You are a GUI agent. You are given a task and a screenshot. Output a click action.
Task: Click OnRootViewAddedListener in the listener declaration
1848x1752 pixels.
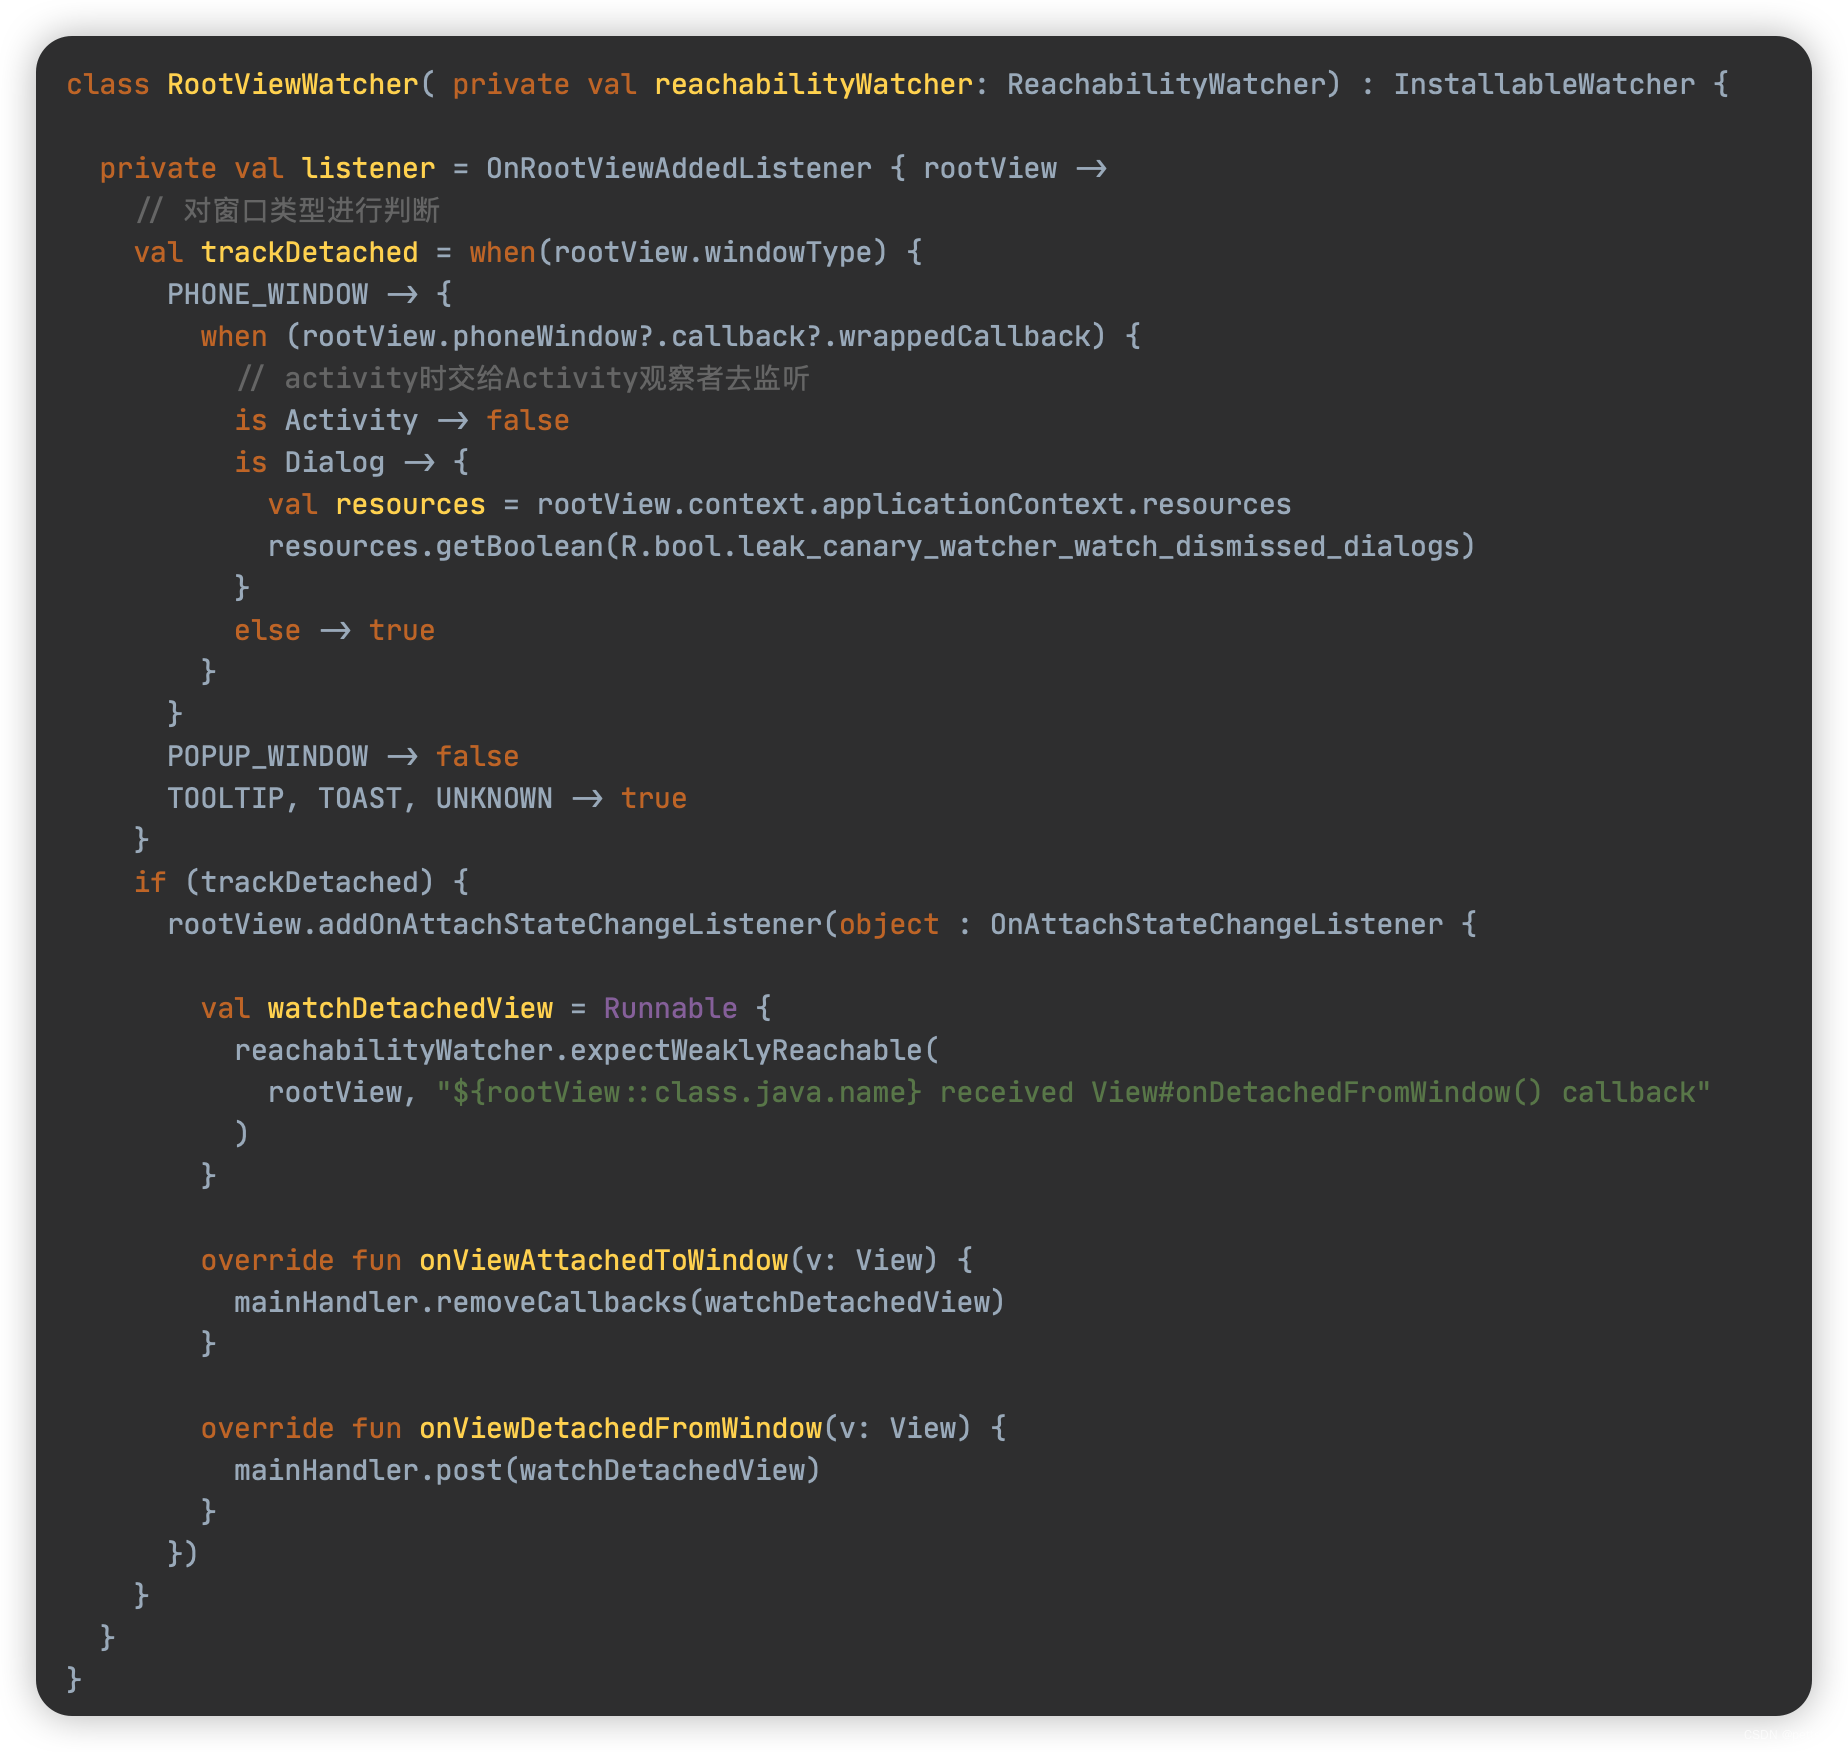click(x=679, y=168)
